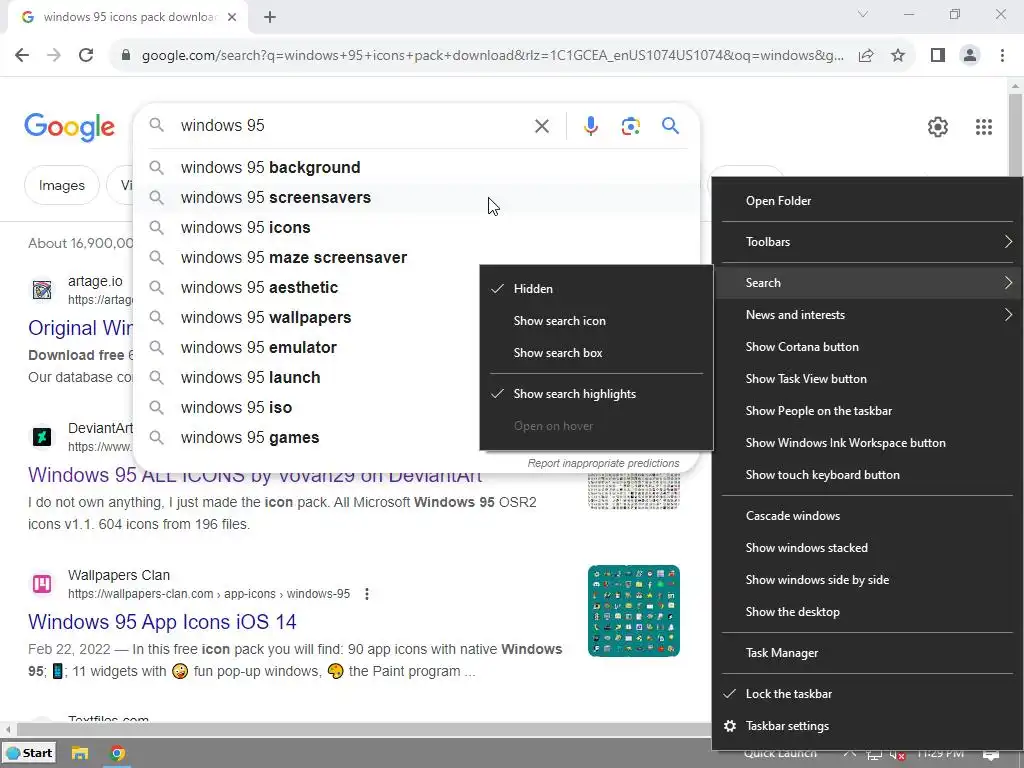Choose Cascade windows
This screenshot has width=1024, height=768.
[x=867, y=516]
